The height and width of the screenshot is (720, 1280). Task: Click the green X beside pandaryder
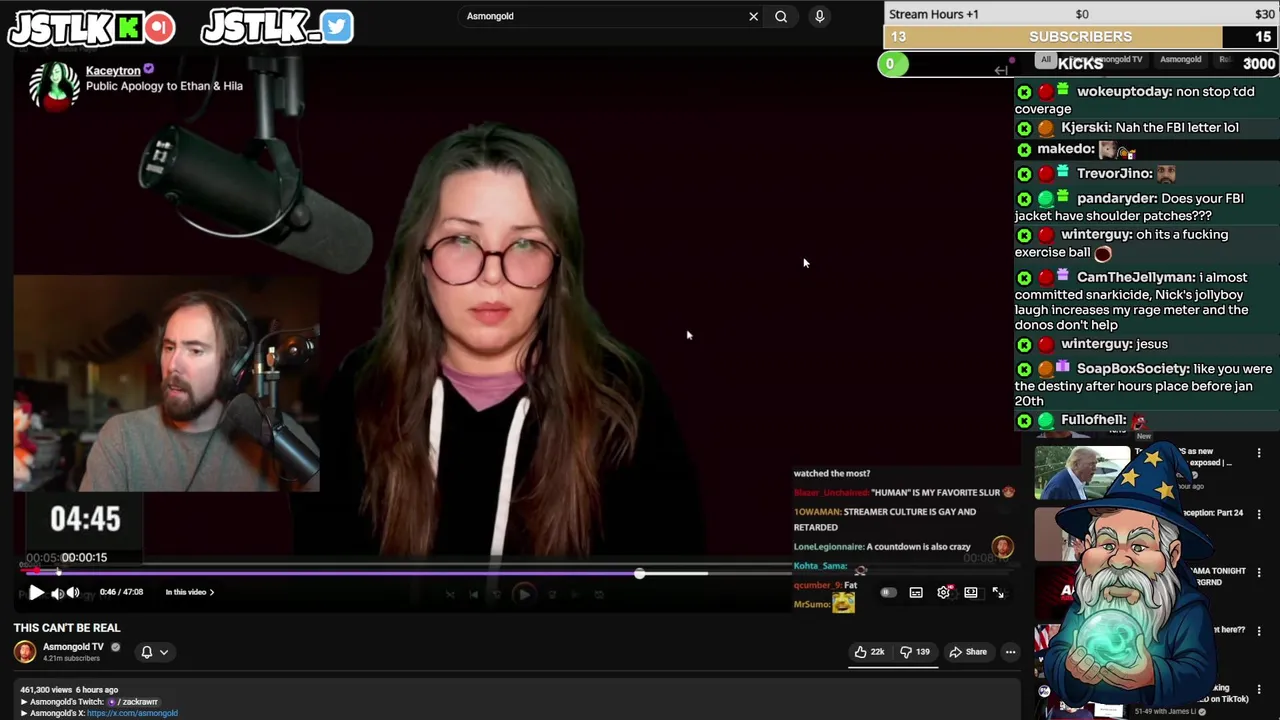(1024, 199)
